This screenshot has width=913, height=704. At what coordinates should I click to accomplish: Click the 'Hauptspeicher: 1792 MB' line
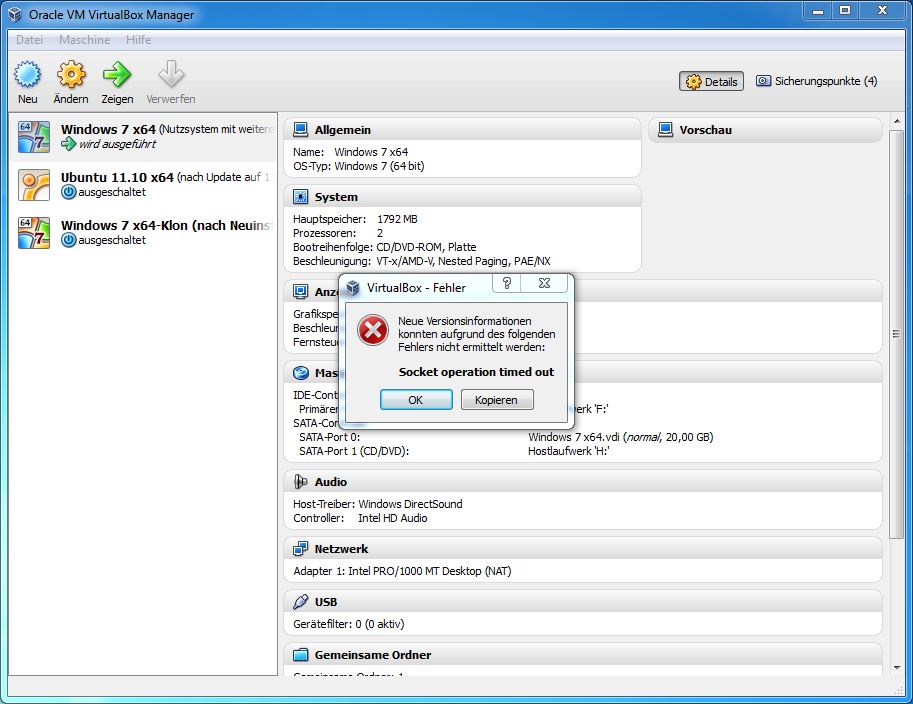pos(355,219)
